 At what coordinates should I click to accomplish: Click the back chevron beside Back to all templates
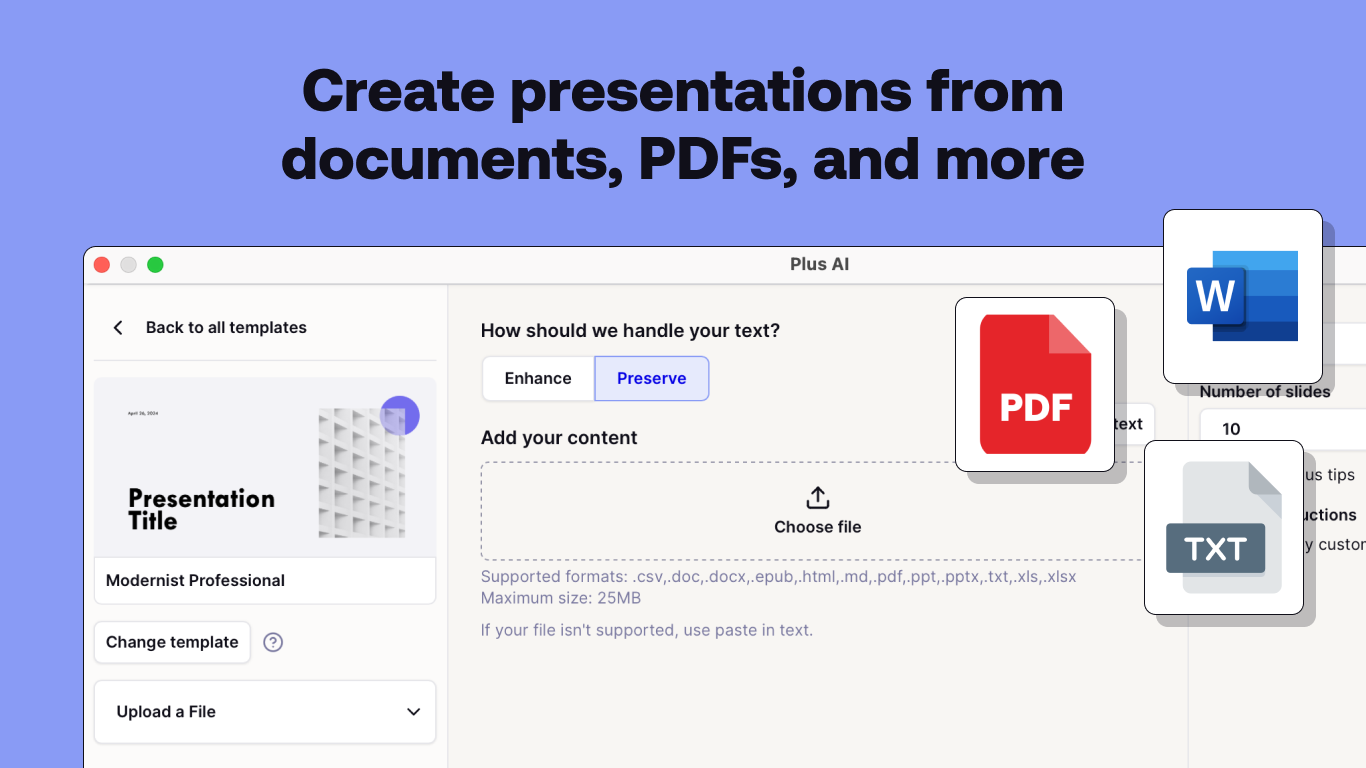click(x=117, y=327)
